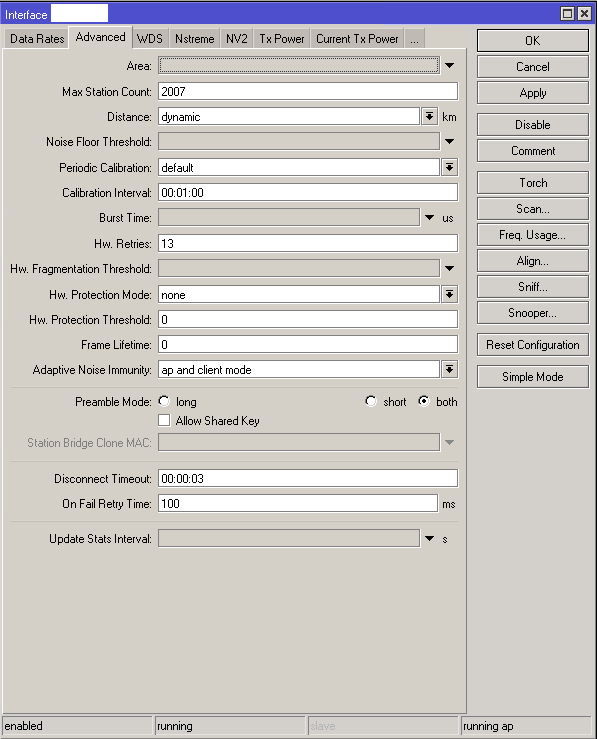Click the Hw. Protection Threshold field
The width and height of the screenshot is (597, 739).
coord(308,320)
